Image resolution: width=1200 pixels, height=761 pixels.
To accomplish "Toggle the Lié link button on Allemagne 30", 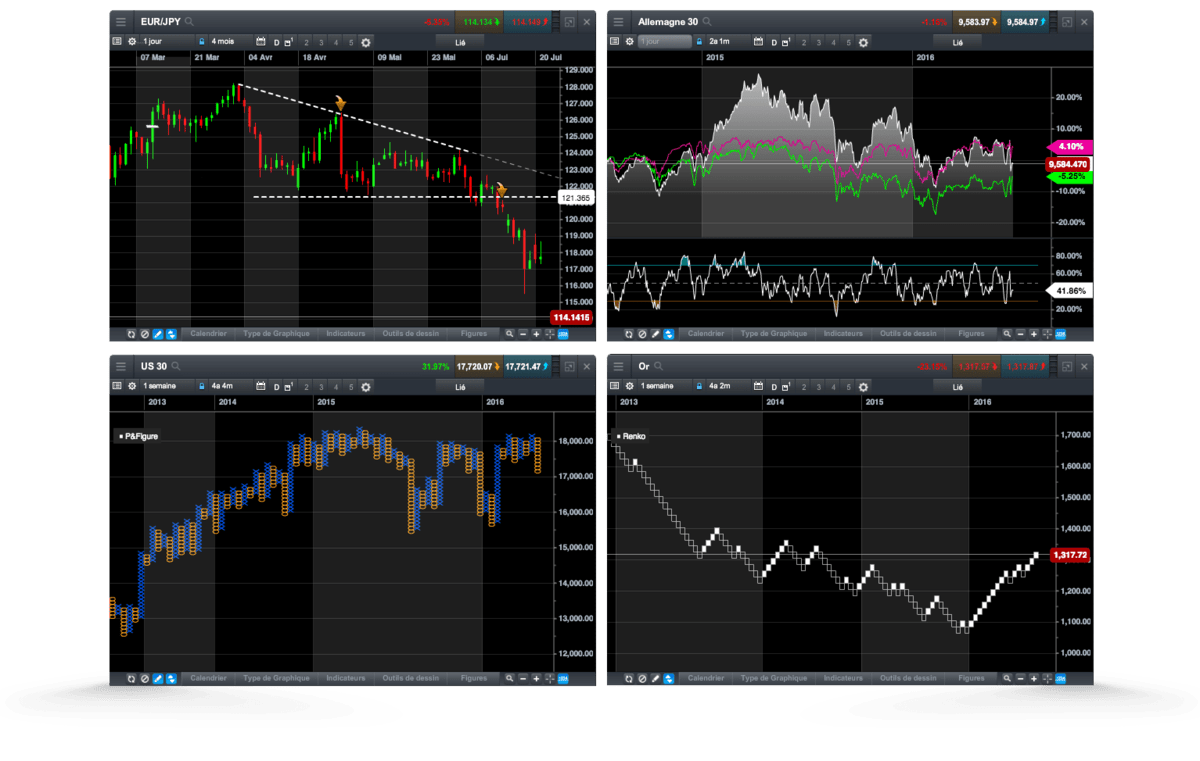I will tap(958, 42).
